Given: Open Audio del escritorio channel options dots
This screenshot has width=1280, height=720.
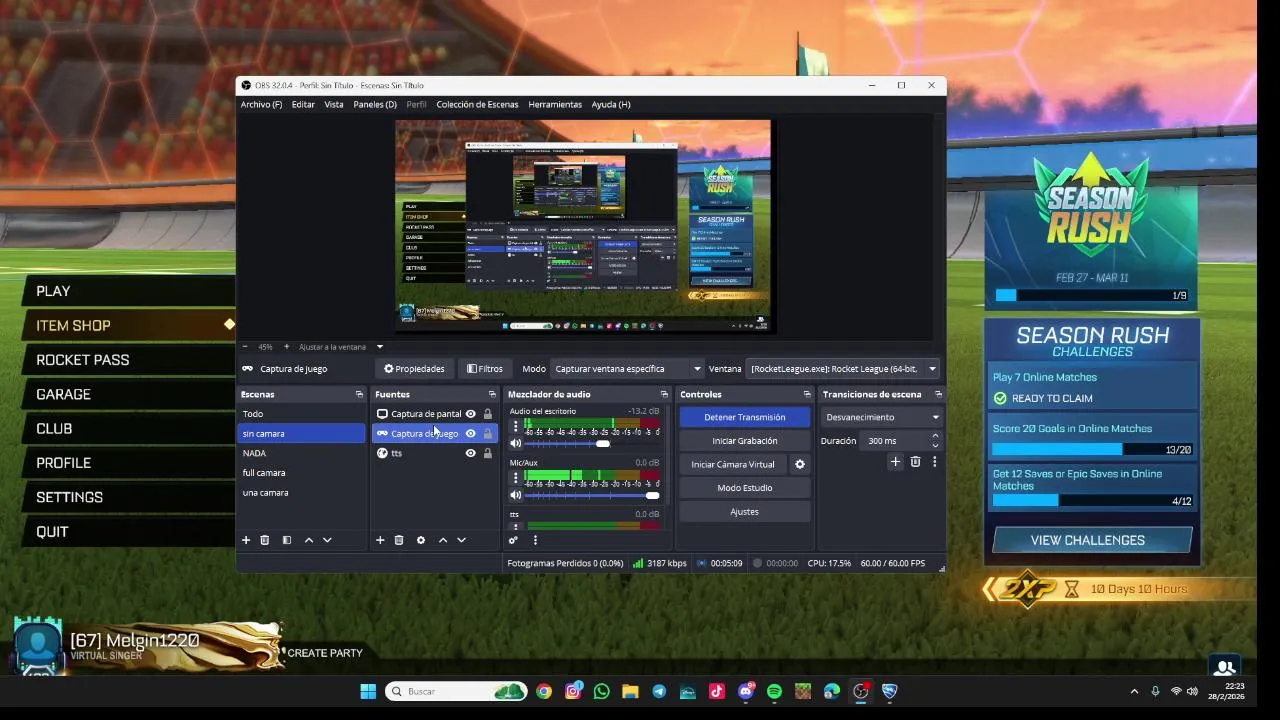Looking at the screenshot, I should point(516,426).
